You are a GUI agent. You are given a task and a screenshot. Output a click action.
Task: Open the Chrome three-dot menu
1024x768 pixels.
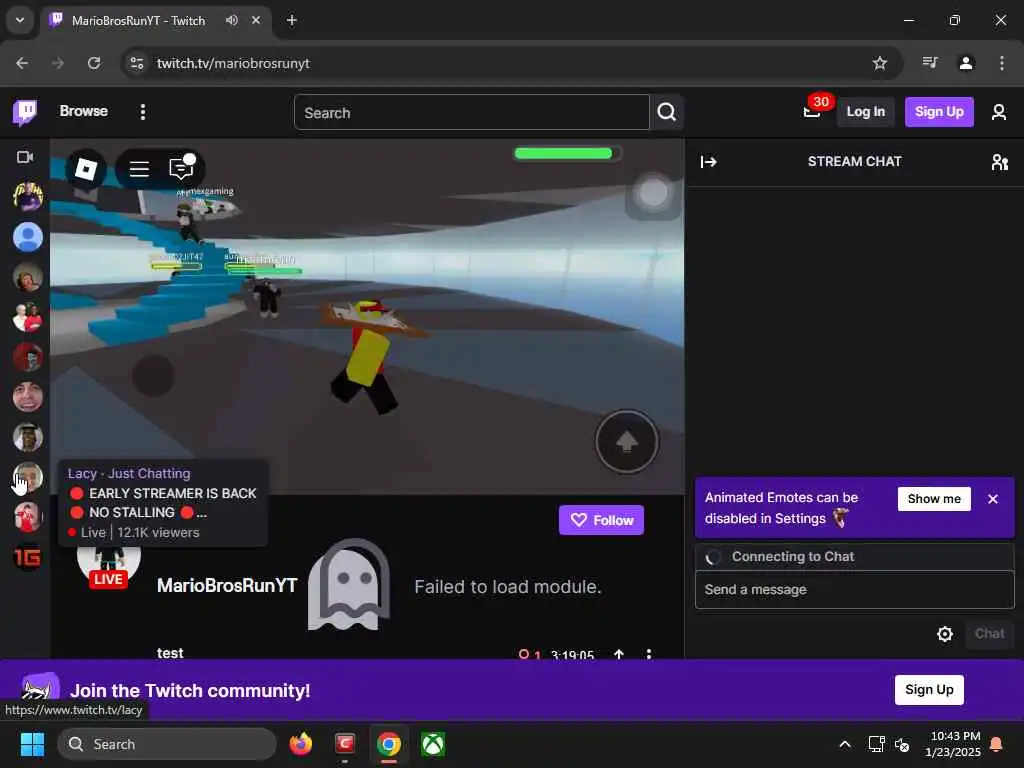click(1002, 63)
